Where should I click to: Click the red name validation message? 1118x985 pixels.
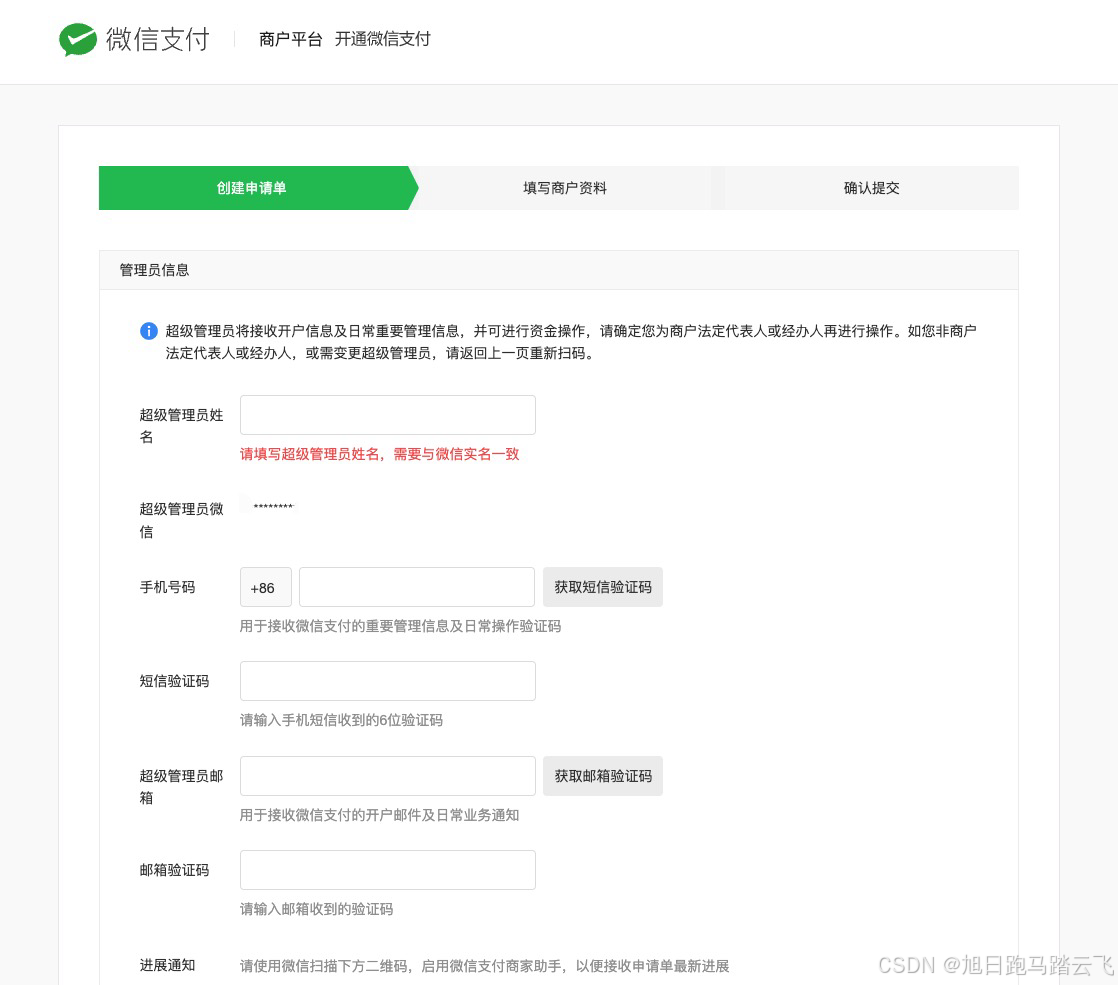pos(379,454)
